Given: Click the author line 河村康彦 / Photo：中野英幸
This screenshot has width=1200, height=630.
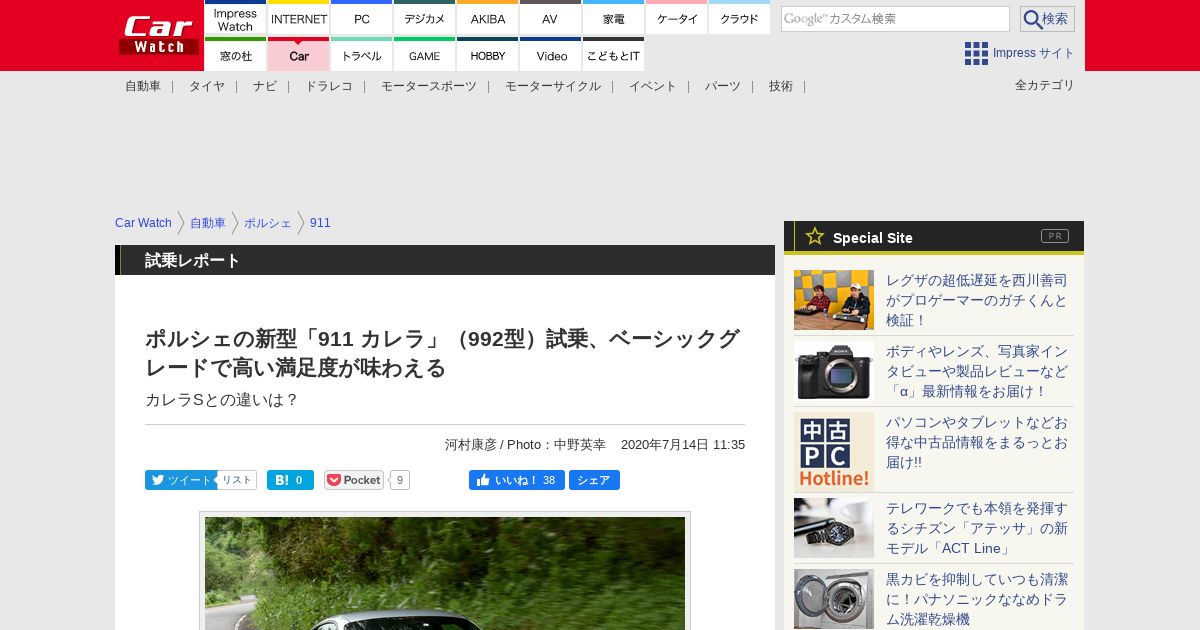Looking at the screenshot, I should click(525, 445).
